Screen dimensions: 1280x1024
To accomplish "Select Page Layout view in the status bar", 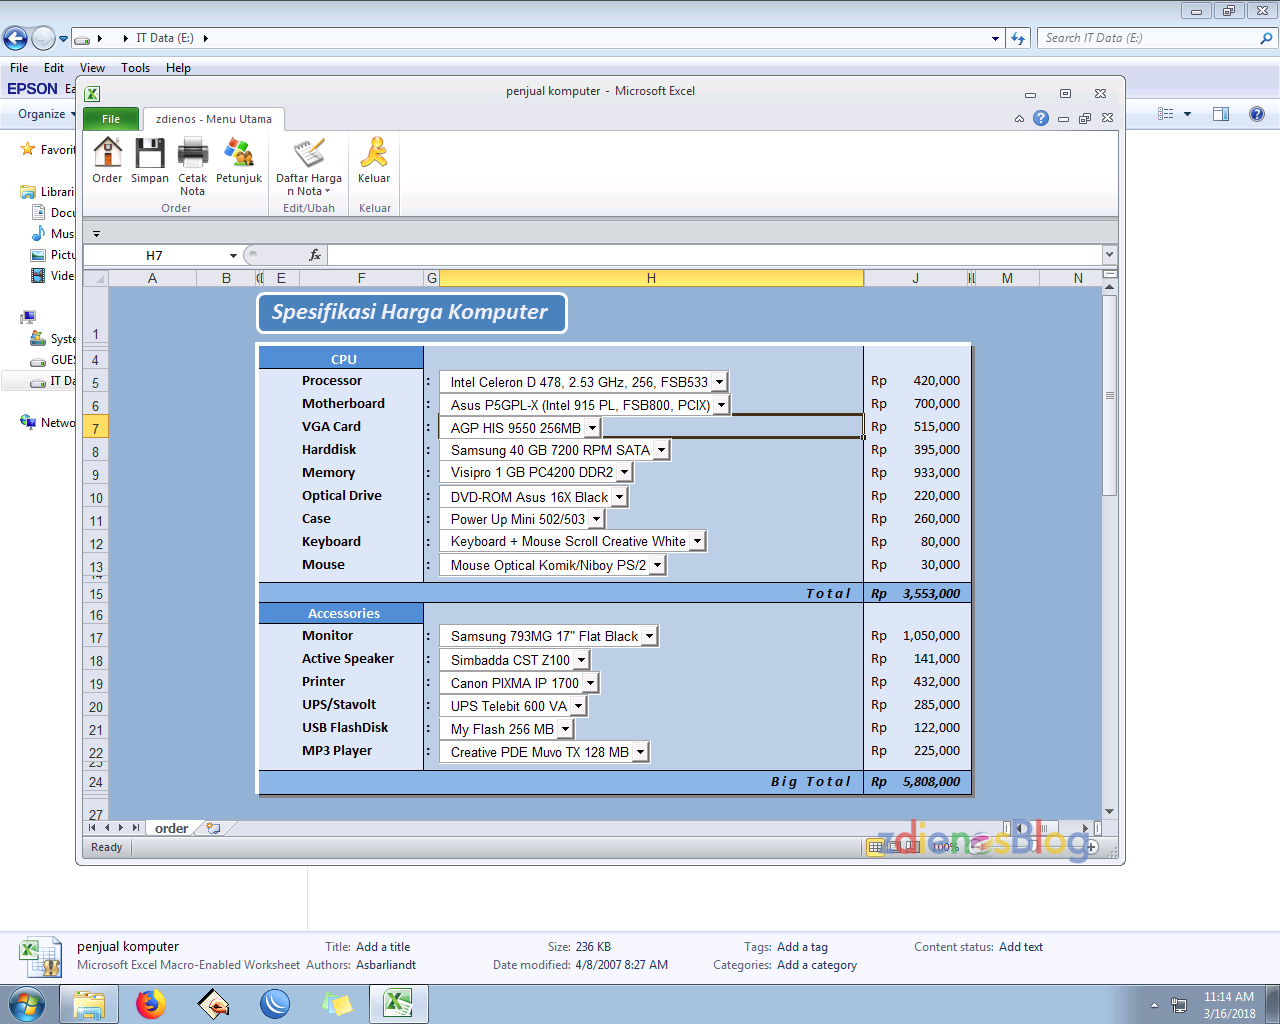I will pyautogui.click(x=895, y=847).
